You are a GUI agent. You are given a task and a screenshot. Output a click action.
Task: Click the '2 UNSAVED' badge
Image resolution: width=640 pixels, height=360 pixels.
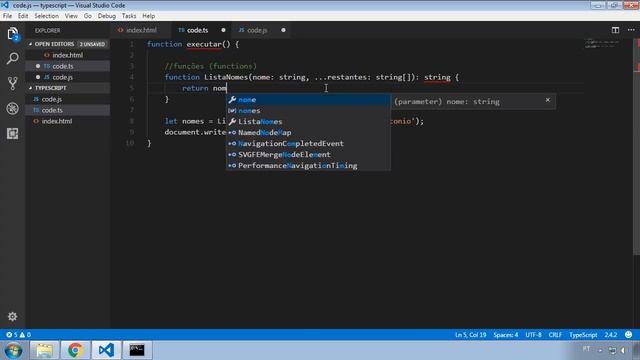point(92,44)
